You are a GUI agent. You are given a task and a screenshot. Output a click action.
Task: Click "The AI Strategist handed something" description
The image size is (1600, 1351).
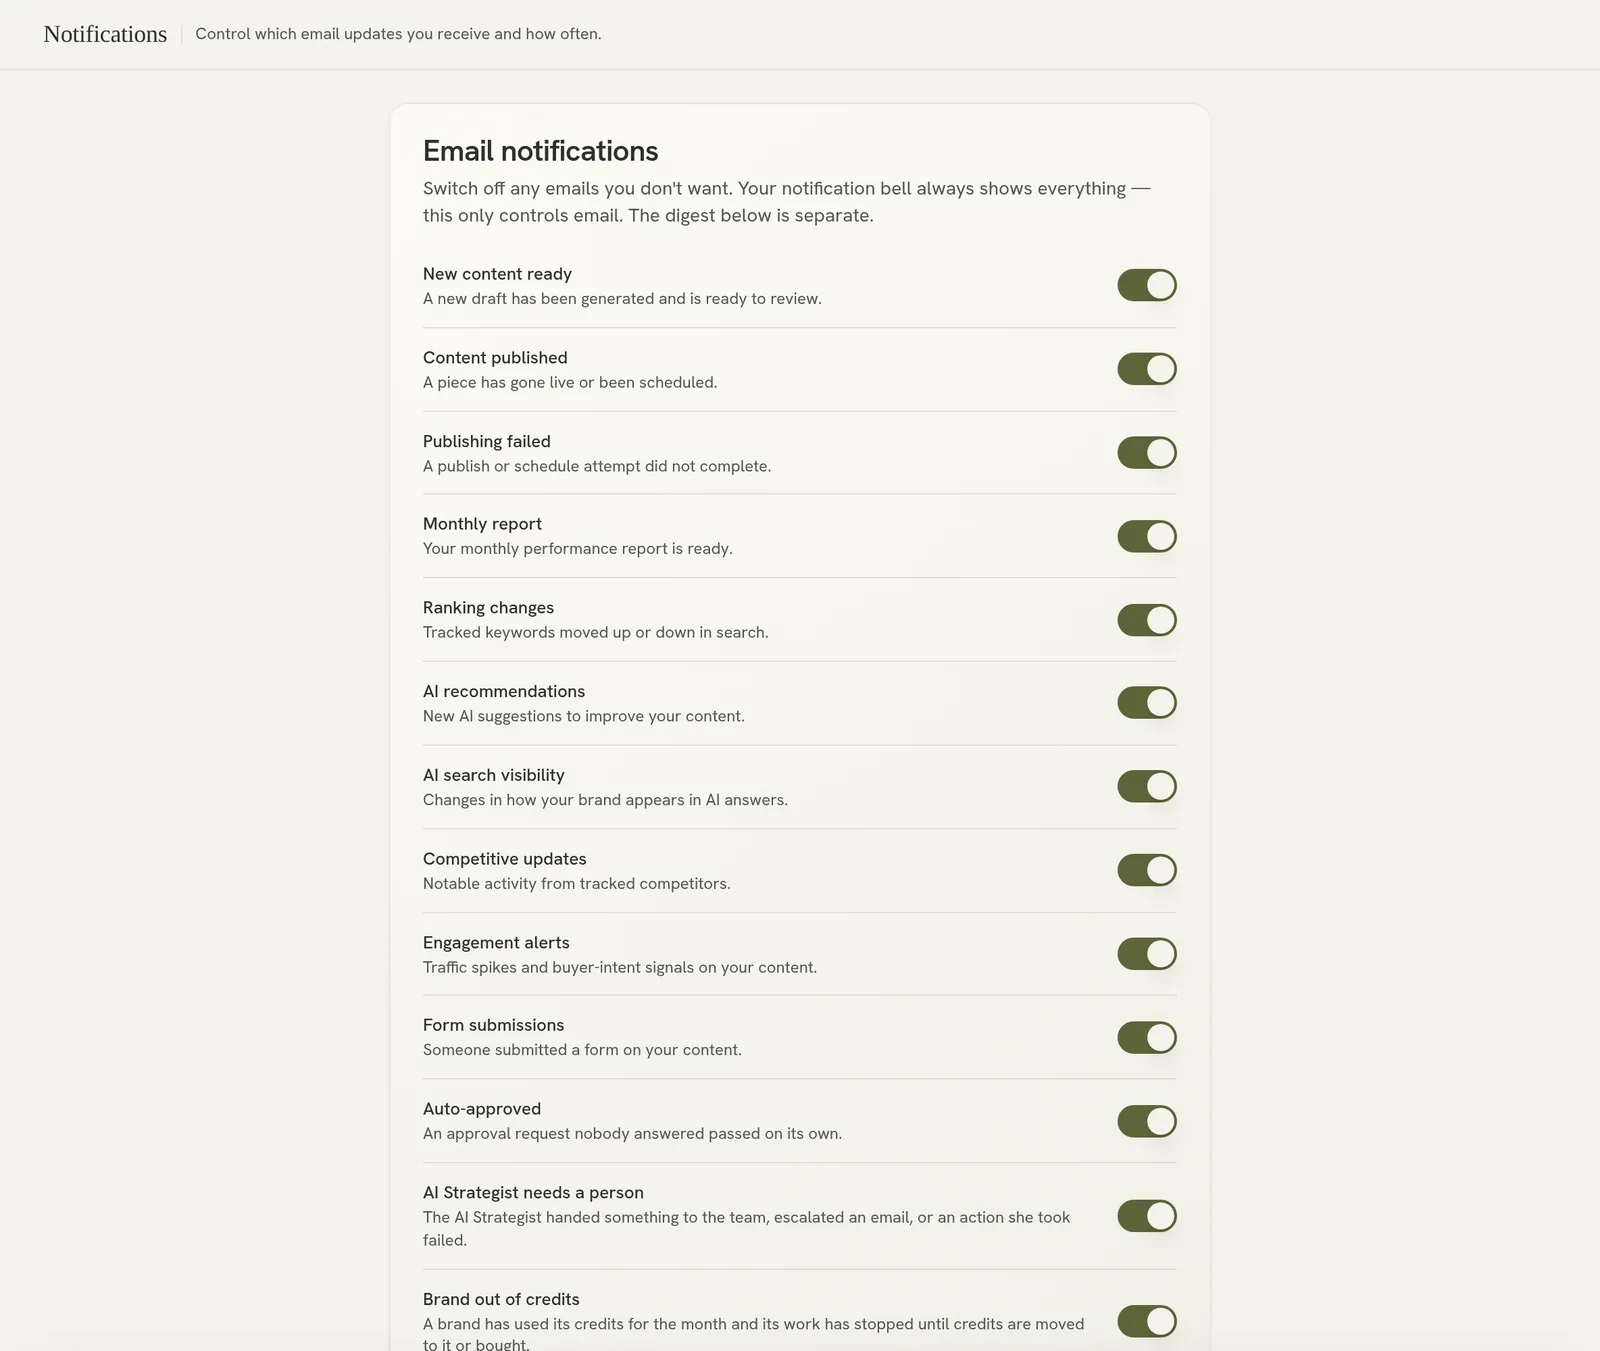pos(747,1229)
